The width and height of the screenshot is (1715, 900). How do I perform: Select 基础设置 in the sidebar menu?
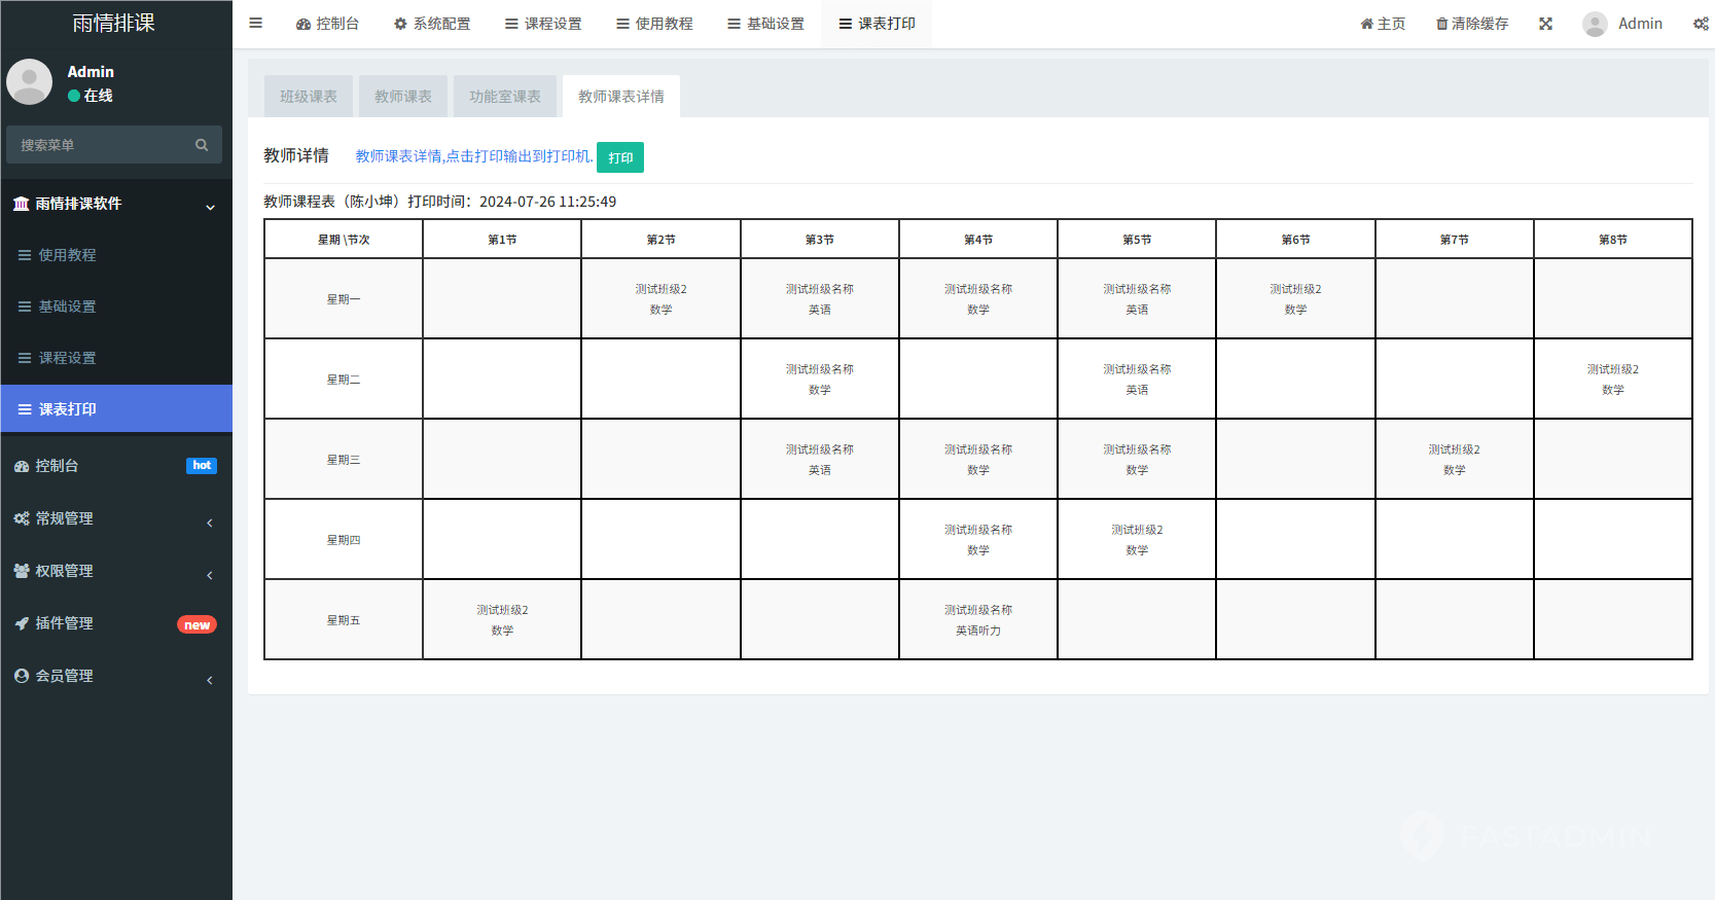(x=67, y=307)
